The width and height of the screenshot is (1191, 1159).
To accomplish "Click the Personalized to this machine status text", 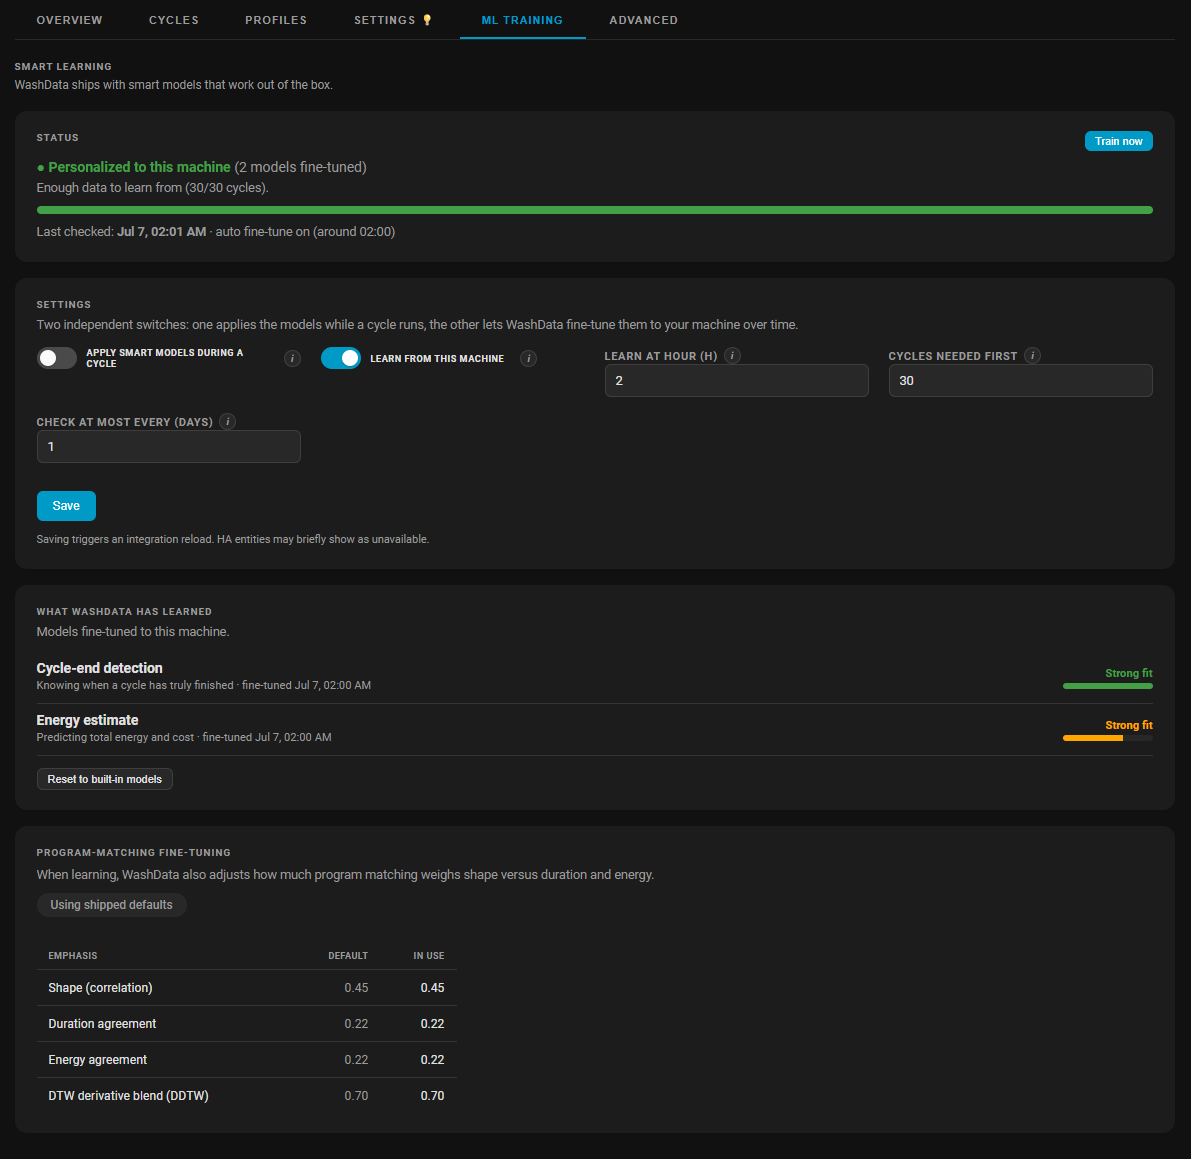I will [139, 167].
